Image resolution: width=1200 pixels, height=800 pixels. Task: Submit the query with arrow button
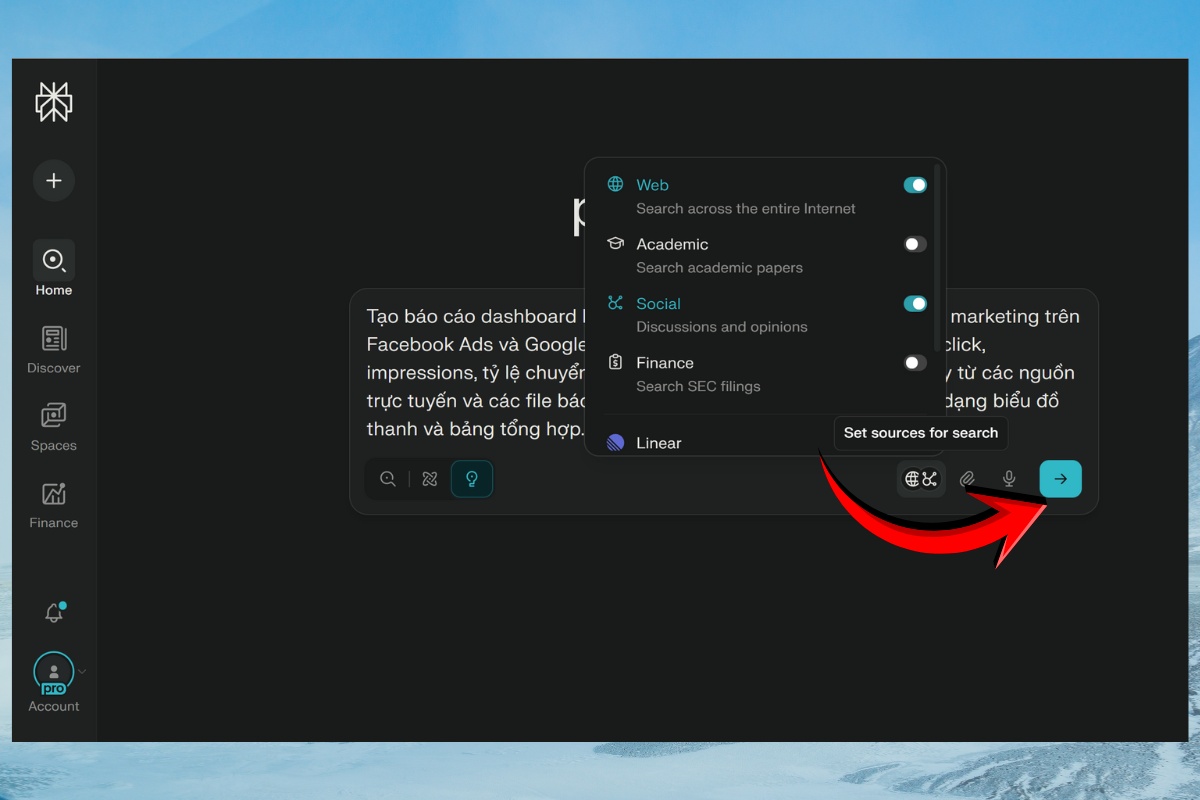[x=1060, y=479]
